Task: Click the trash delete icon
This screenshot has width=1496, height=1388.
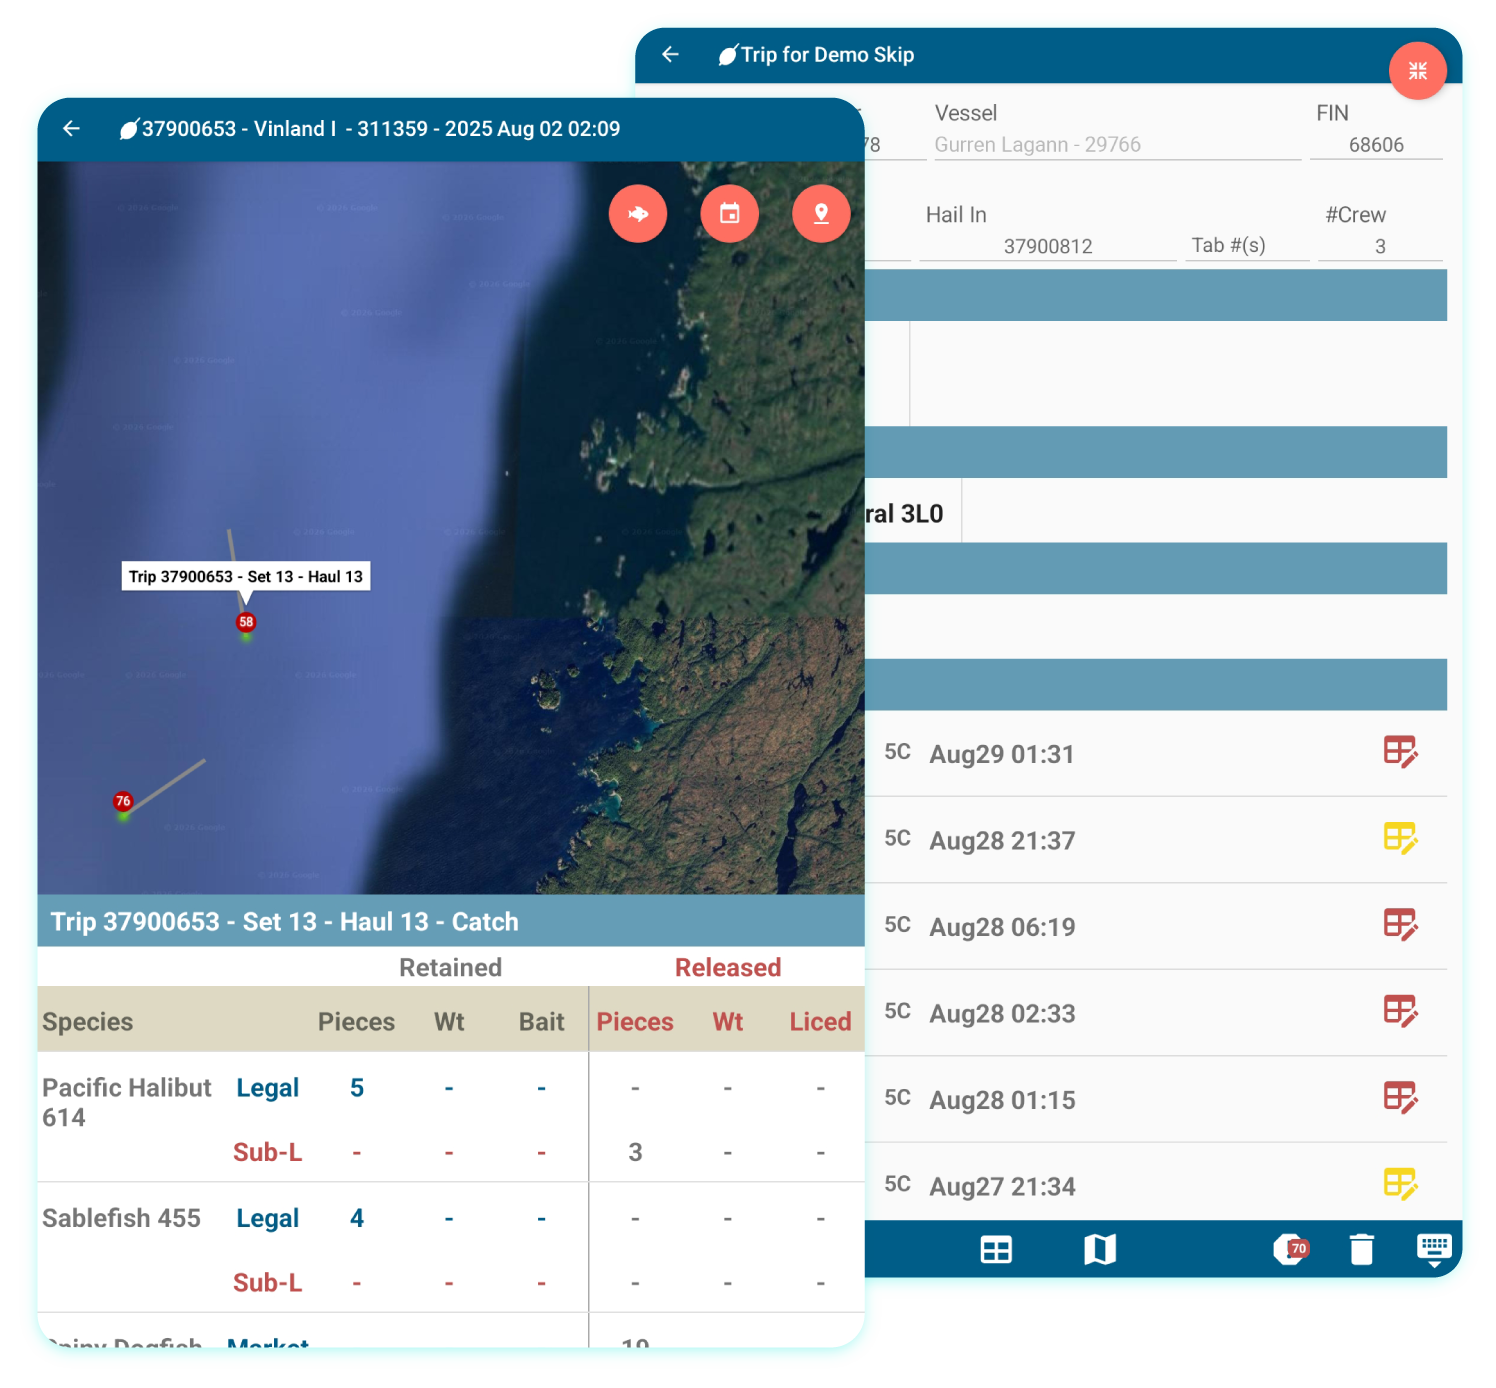Action: [x=1361, y=1249]
